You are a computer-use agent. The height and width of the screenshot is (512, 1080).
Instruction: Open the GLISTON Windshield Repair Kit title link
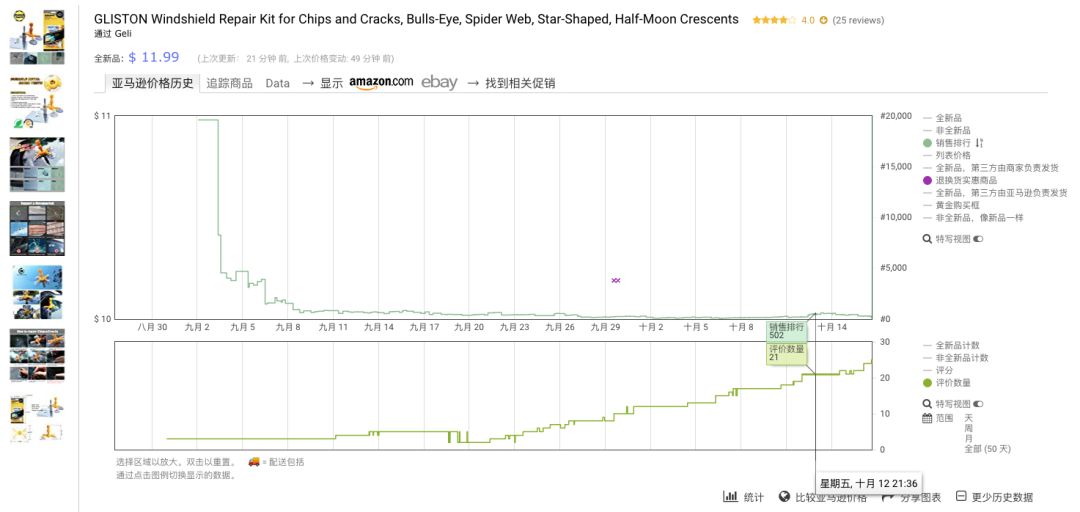point(416,19)
